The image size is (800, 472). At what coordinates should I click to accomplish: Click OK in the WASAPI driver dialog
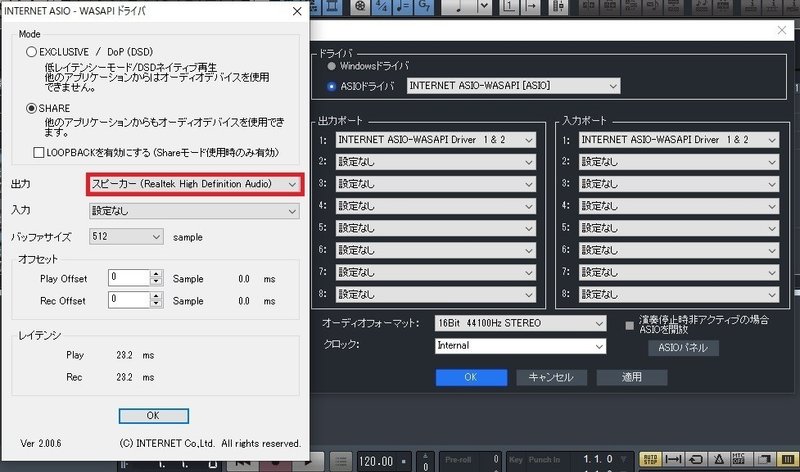point(154,416)
